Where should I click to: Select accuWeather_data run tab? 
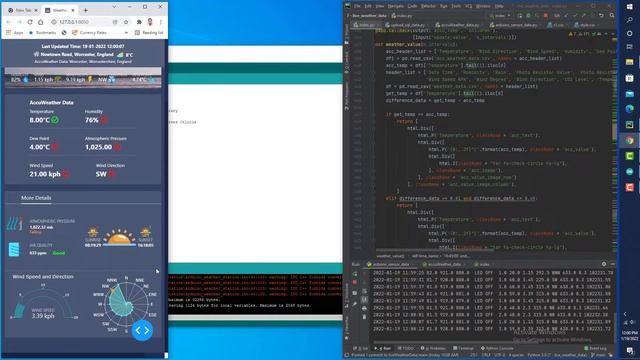point(444,264)
